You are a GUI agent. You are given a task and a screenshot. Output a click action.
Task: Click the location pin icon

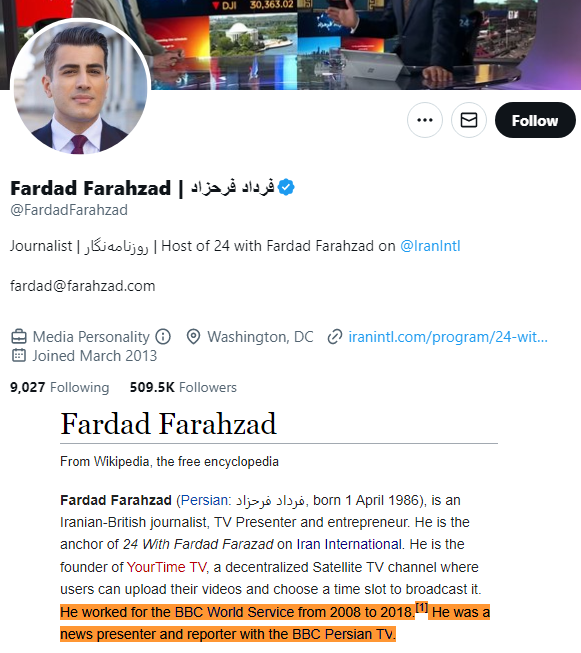pyautogui.click(x=193, y=336)
